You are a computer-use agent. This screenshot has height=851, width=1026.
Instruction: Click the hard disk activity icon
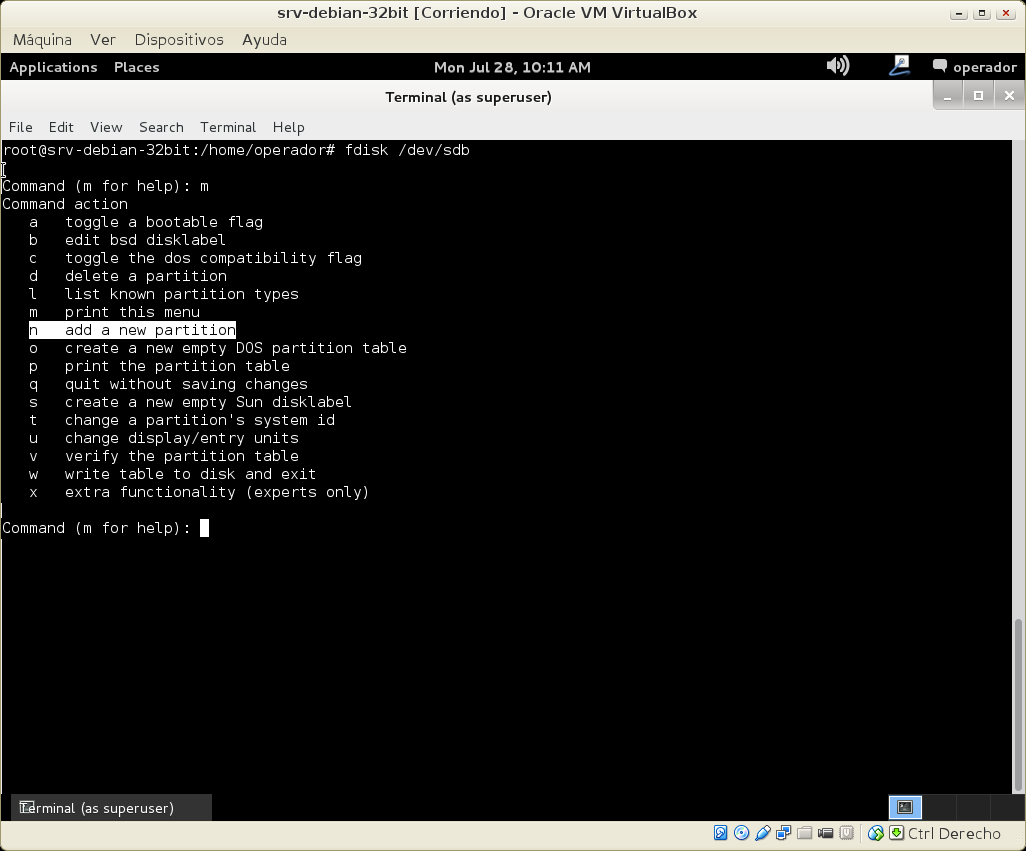(720, 833)
